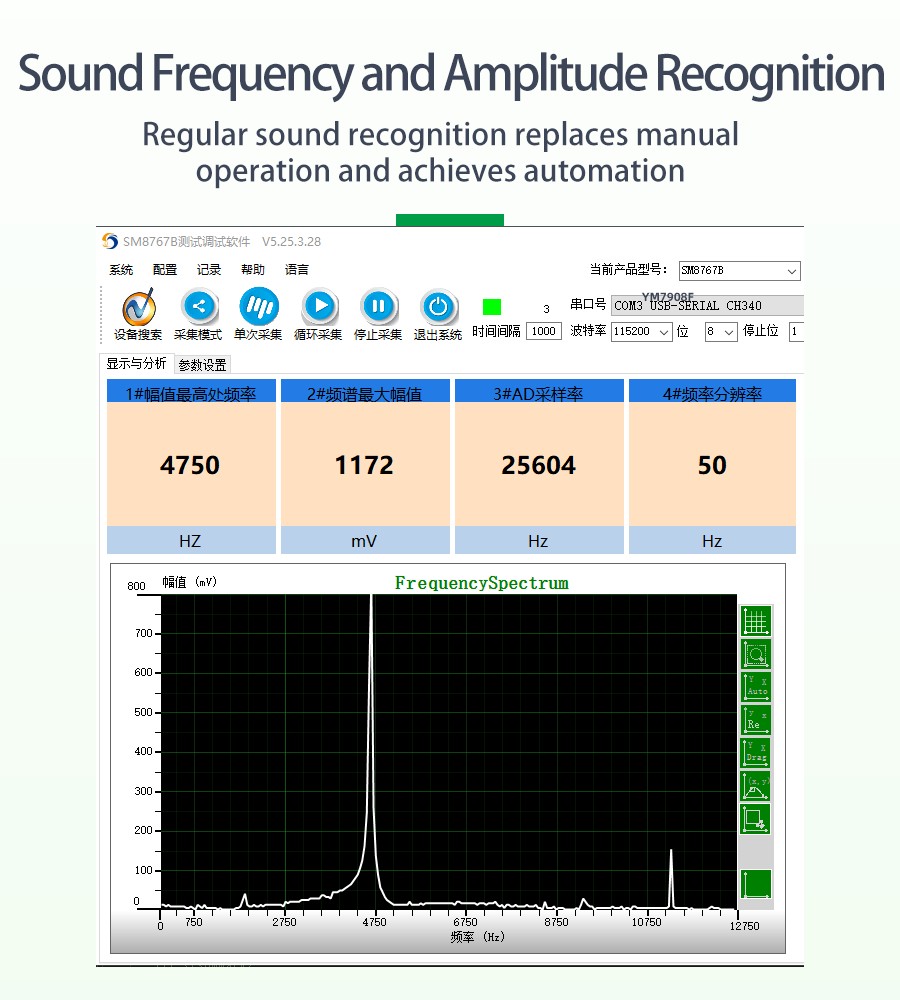
Task: Activate the Drag axis tool
Action: (x=756, y=753)
